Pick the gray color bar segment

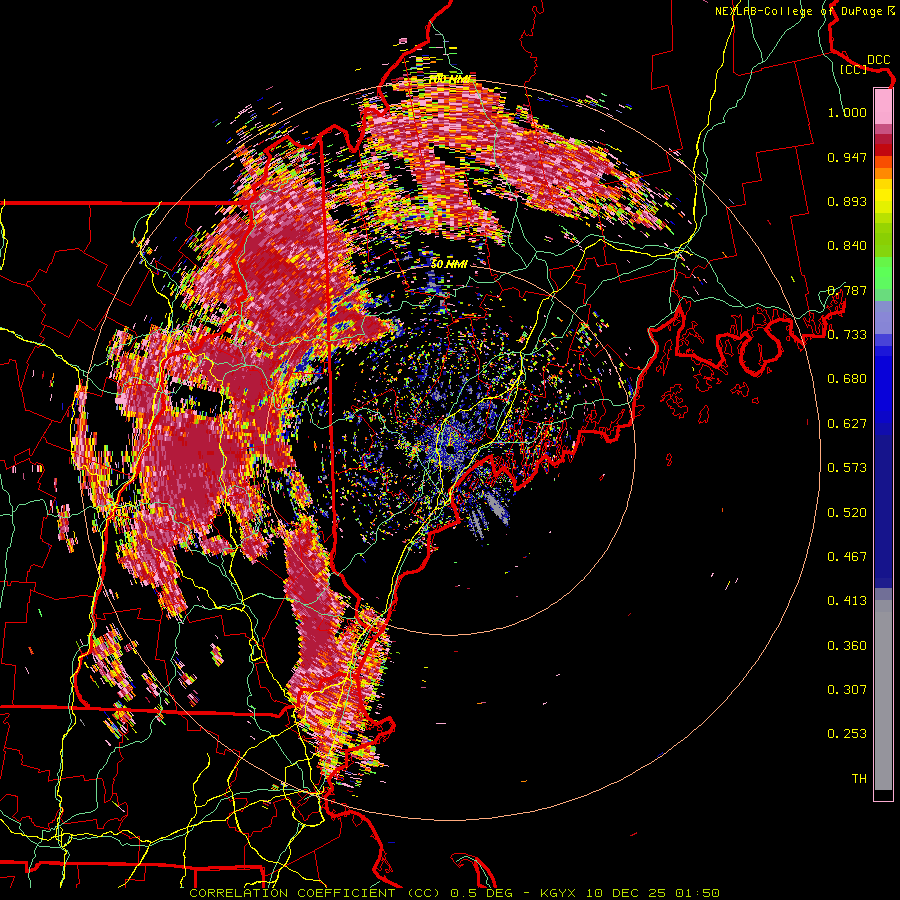[883, 695]
